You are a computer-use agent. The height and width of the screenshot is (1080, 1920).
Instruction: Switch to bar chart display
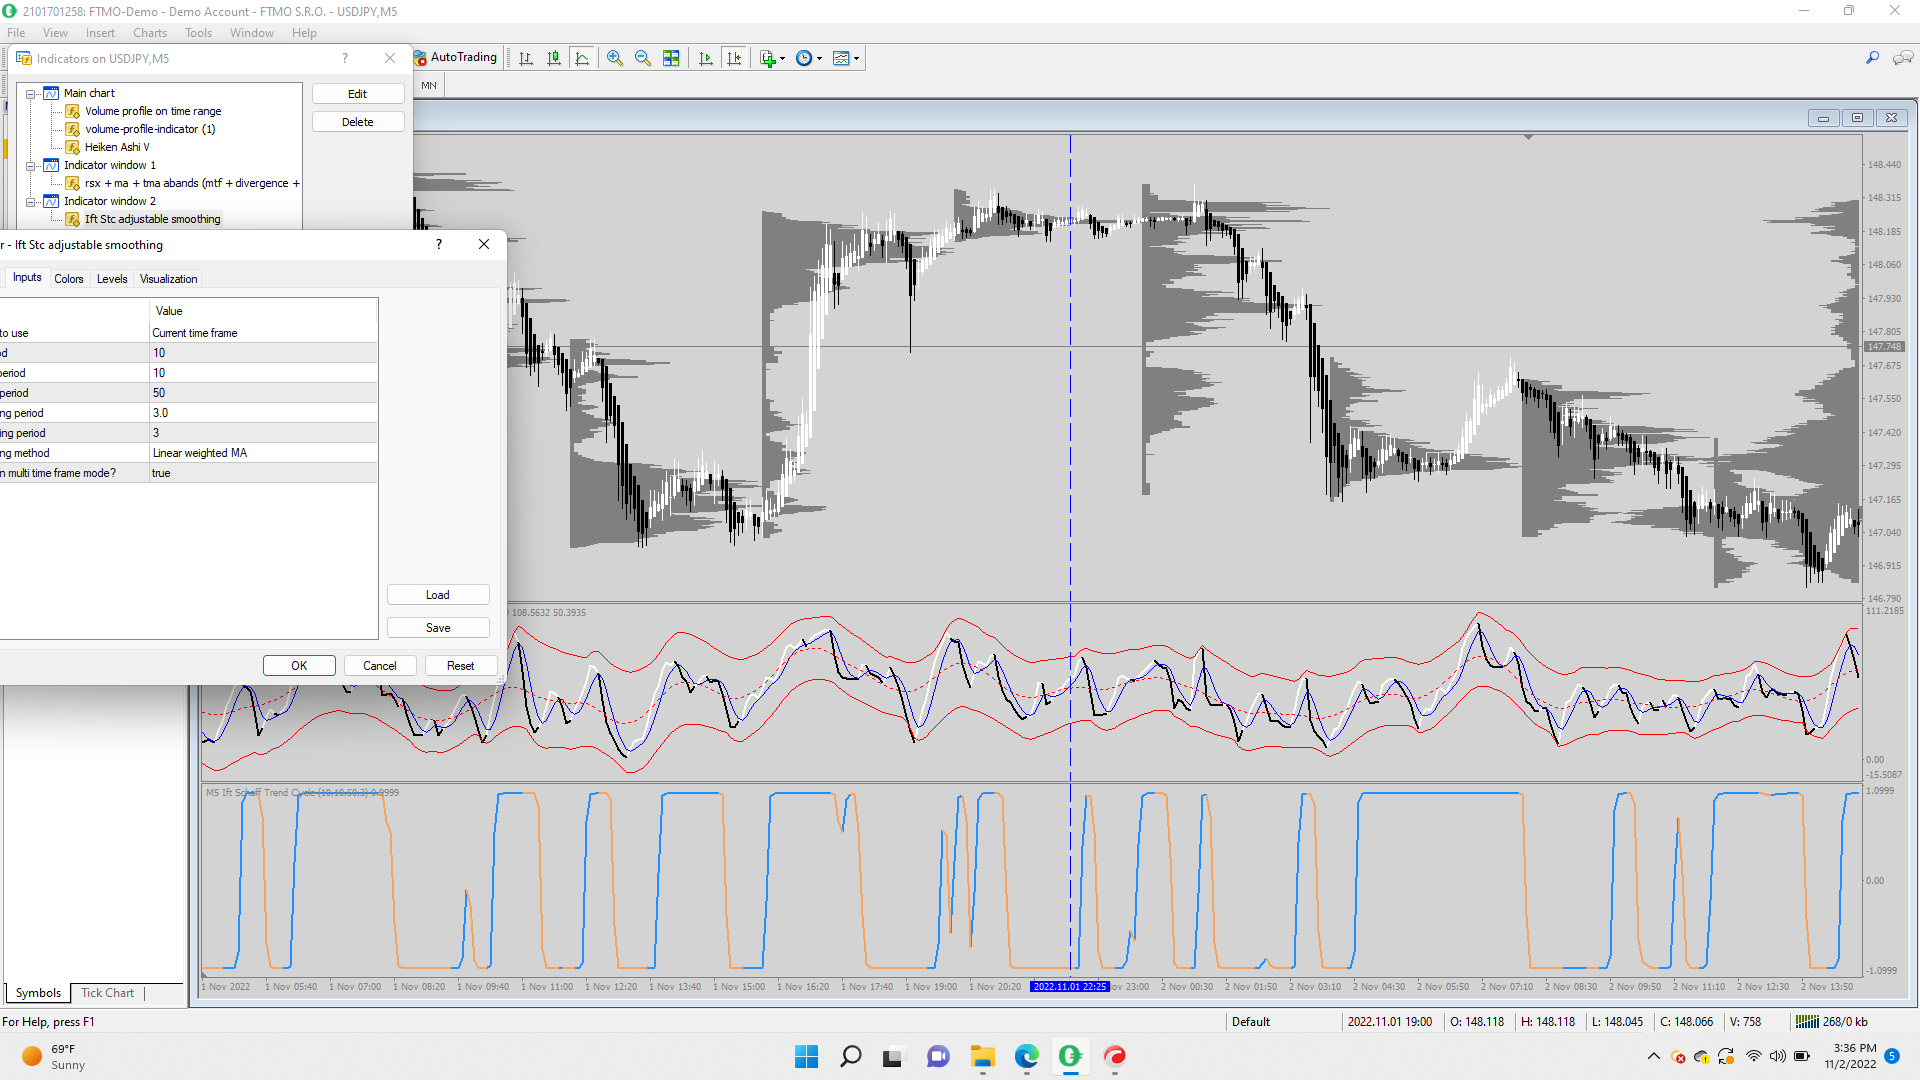(x=526, y=58)
